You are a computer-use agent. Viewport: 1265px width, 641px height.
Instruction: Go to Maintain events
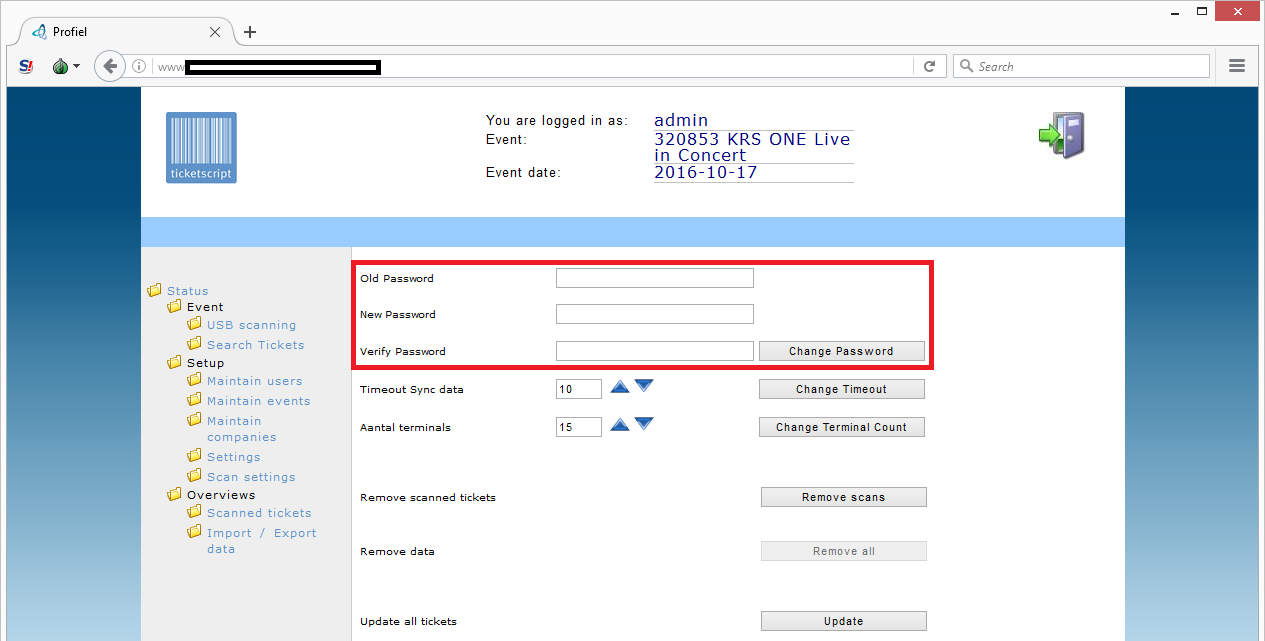coord(259,401)
